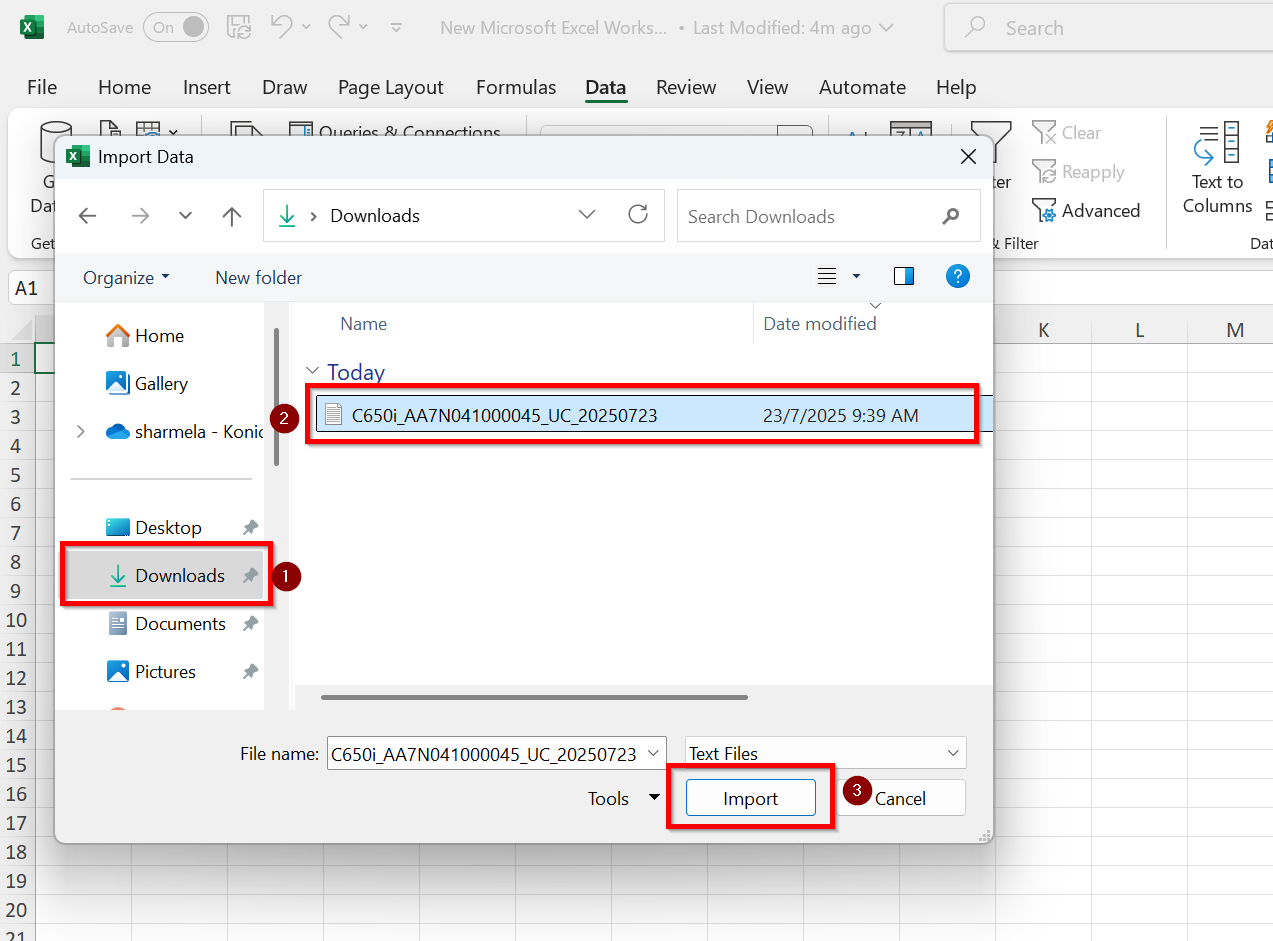Switch to the Page Layout tab
Screen dimensions: 1273x941
coord(390,88)
